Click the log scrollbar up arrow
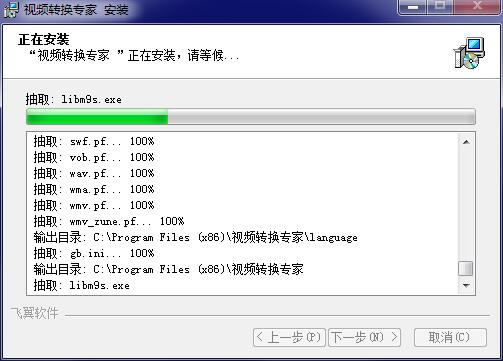This screenshot has width=503, height=361. 466,142
